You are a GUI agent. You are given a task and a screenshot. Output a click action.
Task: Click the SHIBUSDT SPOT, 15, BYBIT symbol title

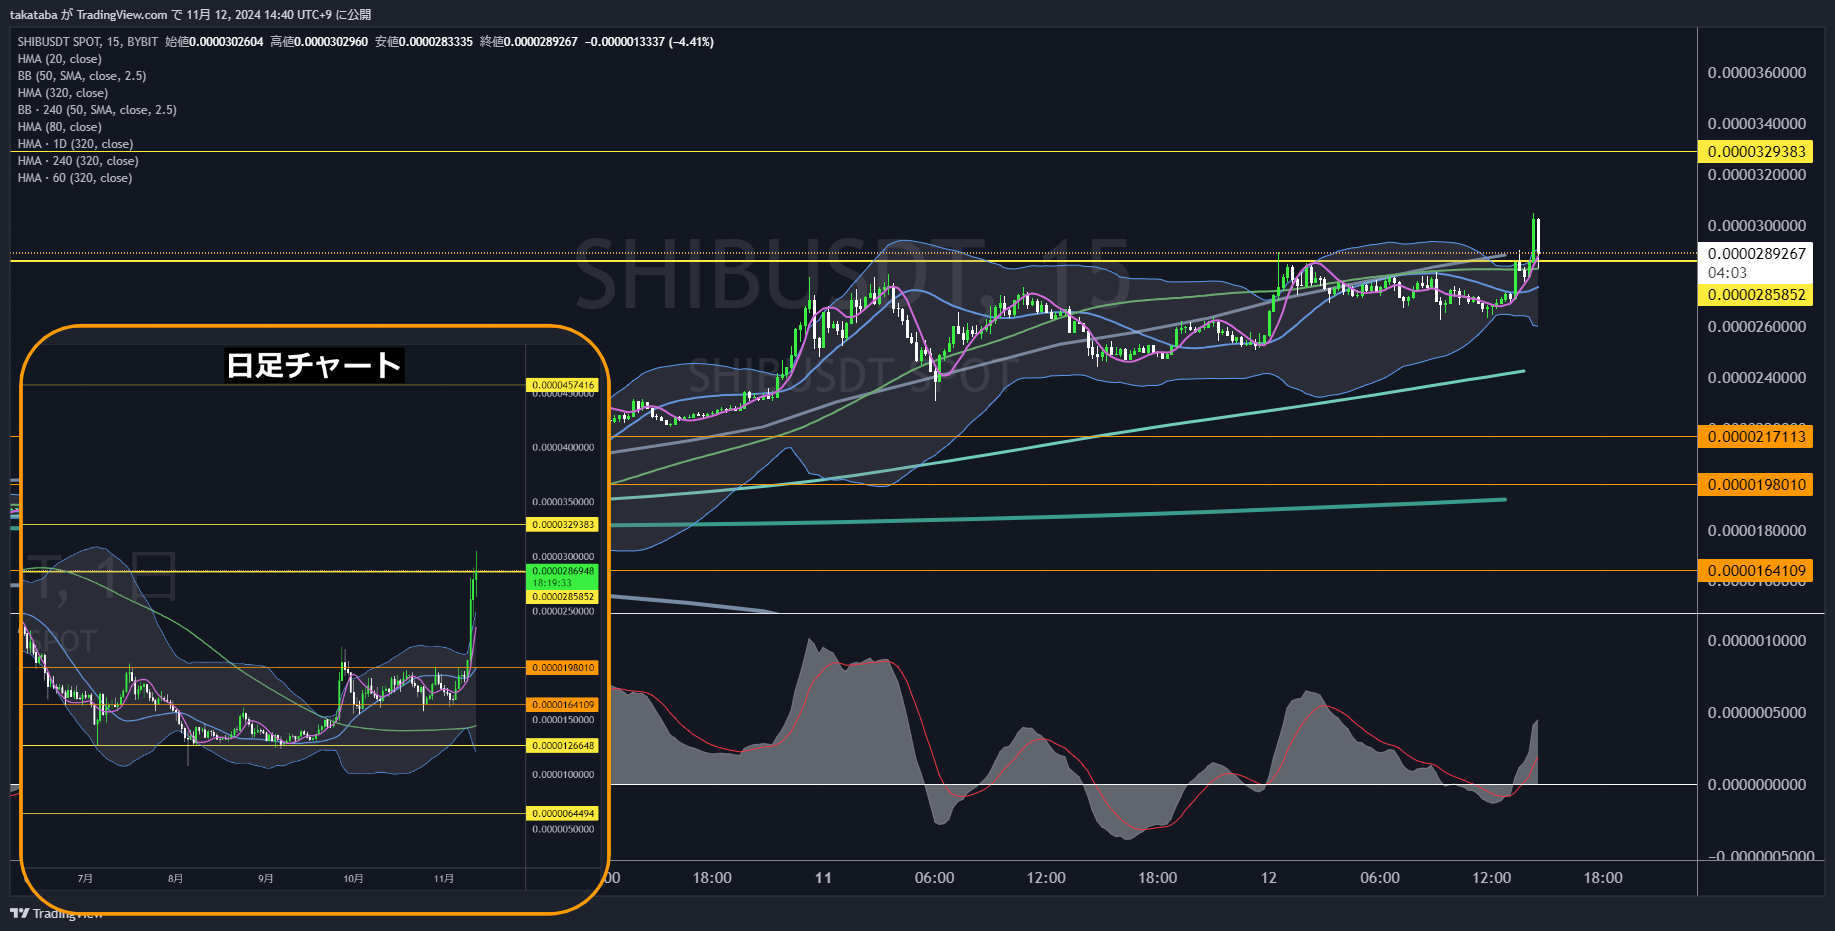[x=88, y=42]
